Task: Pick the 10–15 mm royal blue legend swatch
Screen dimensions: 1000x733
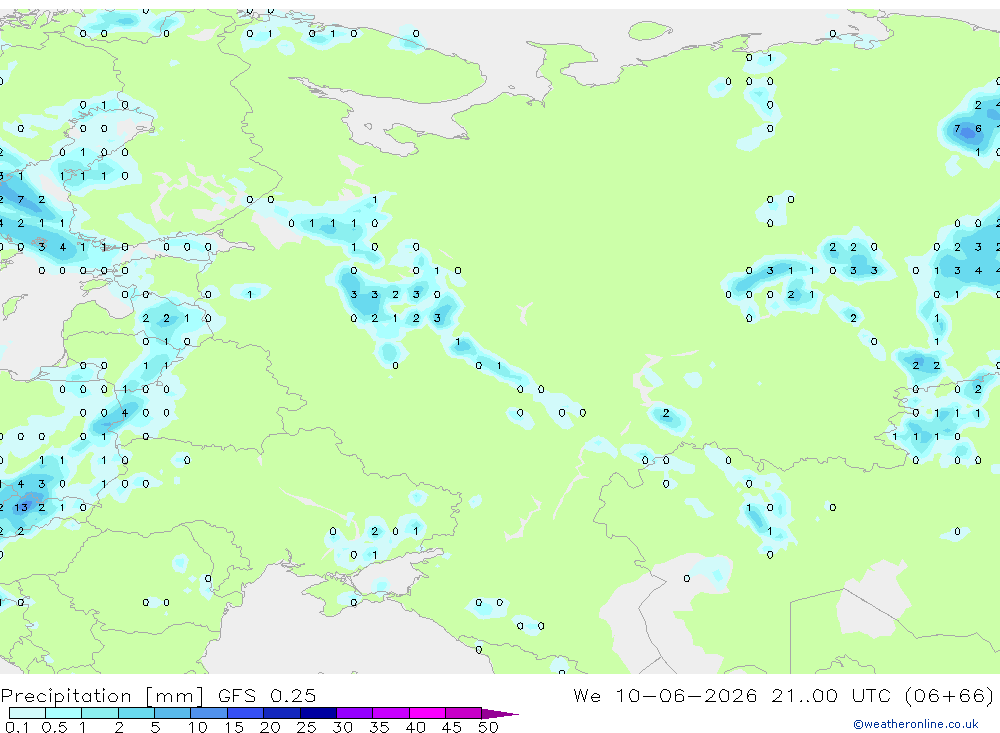Action: [x=209, y=713]
